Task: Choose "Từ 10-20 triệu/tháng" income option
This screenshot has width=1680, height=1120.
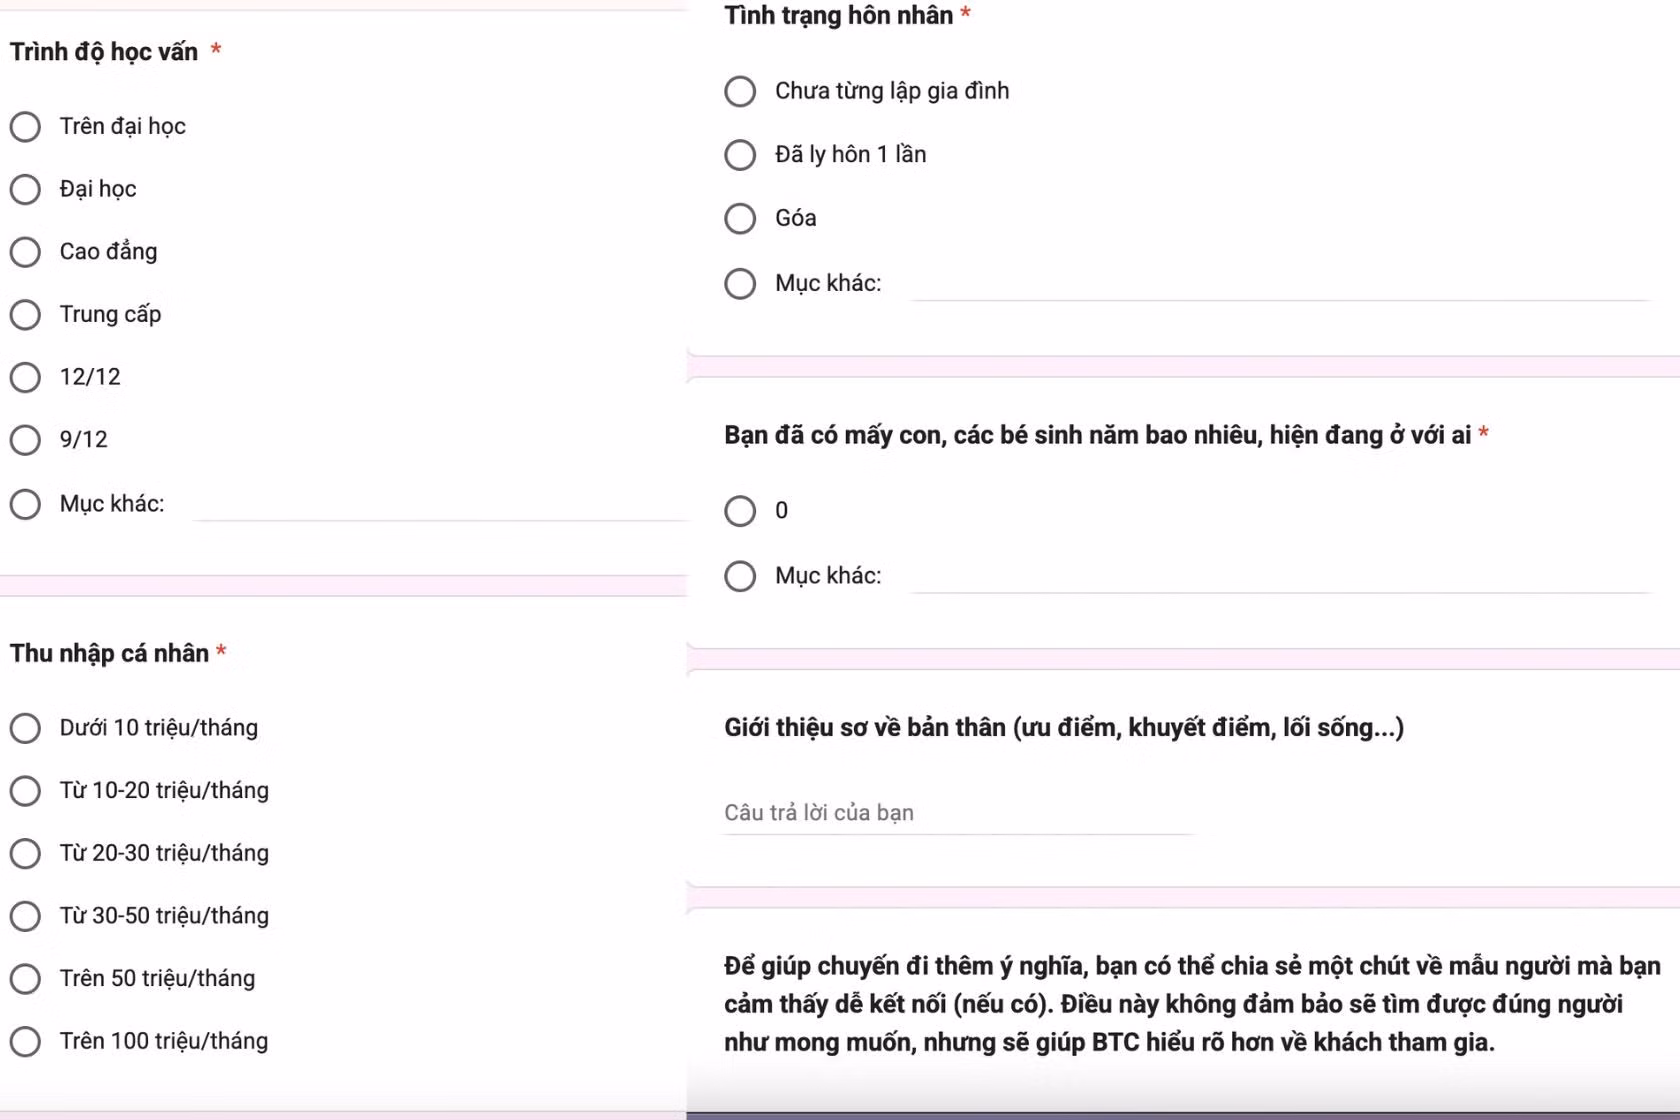Action: [x=25, y=791]
